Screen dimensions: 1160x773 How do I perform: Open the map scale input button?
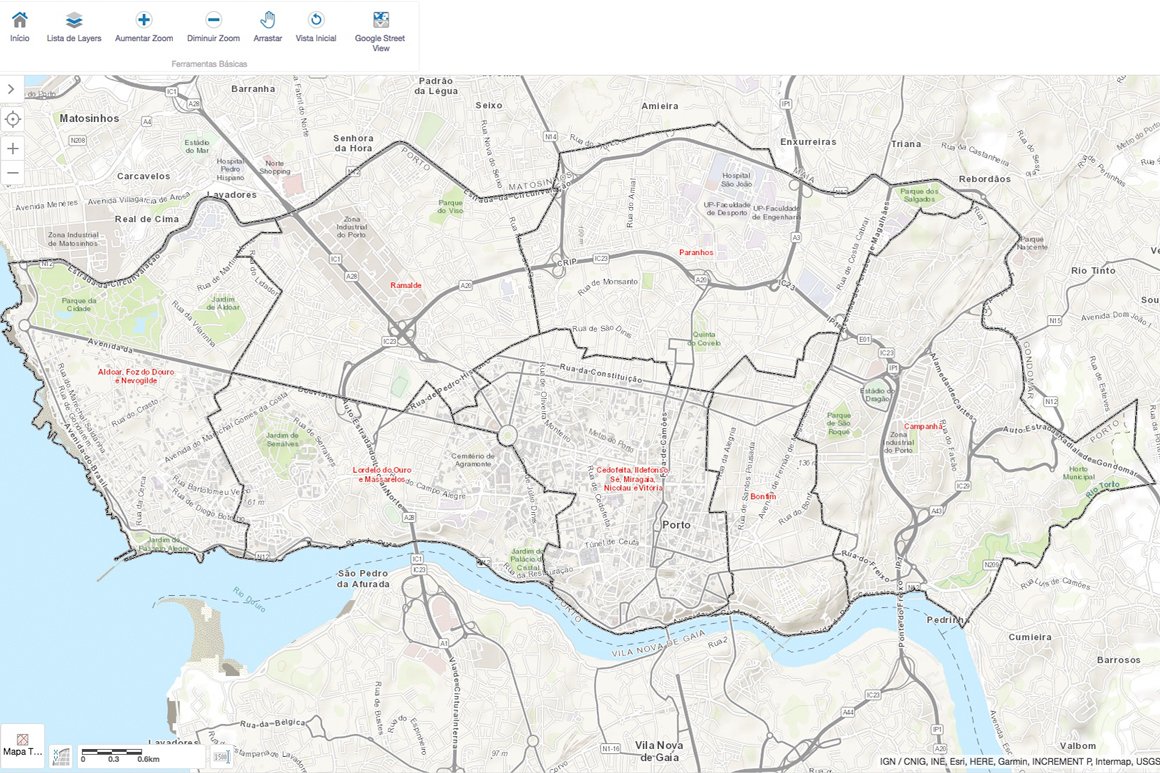coord(221,756)
